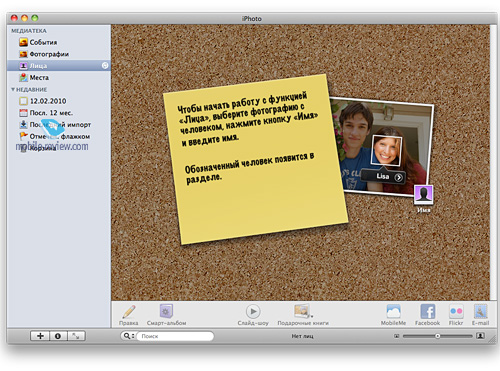
Task: Click the round badge on the Лица row
Action: tap(105, 66)
